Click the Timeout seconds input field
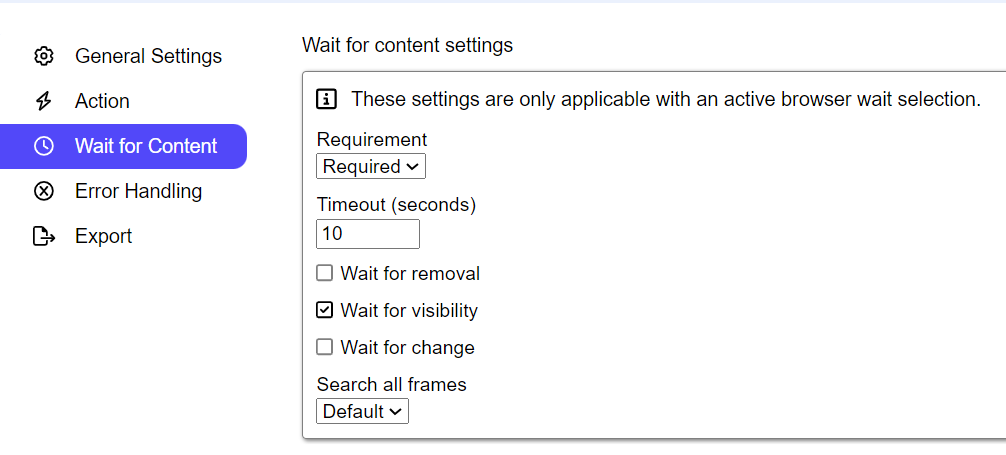The image size is (1006, 455). [x=368, y=234]
